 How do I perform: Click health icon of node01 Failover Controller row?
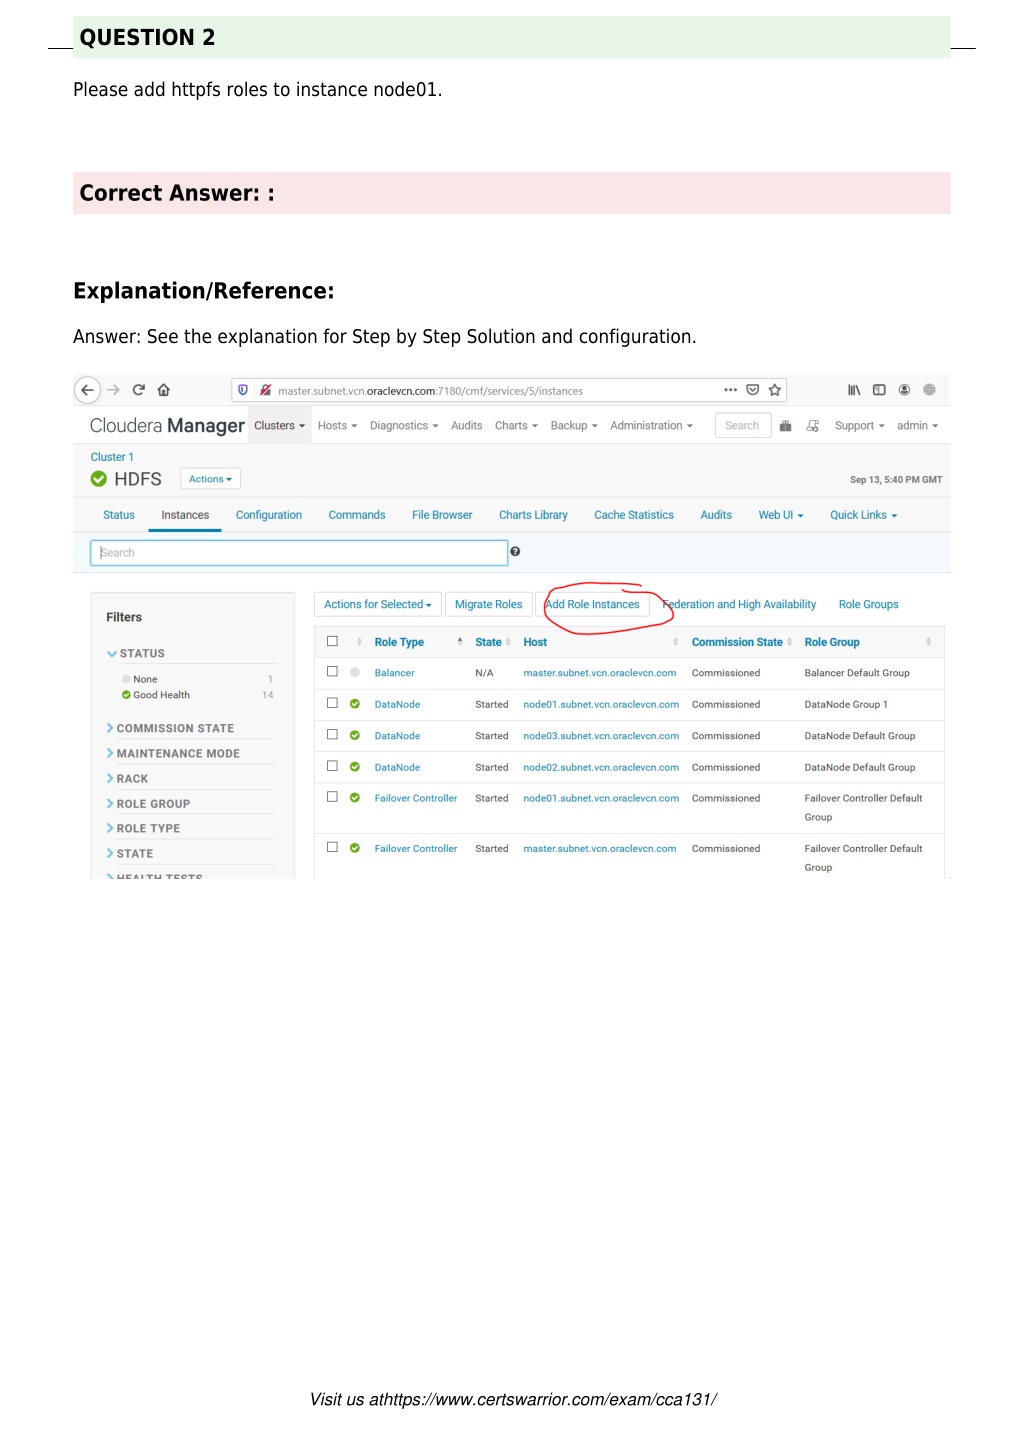click(355, 798)
